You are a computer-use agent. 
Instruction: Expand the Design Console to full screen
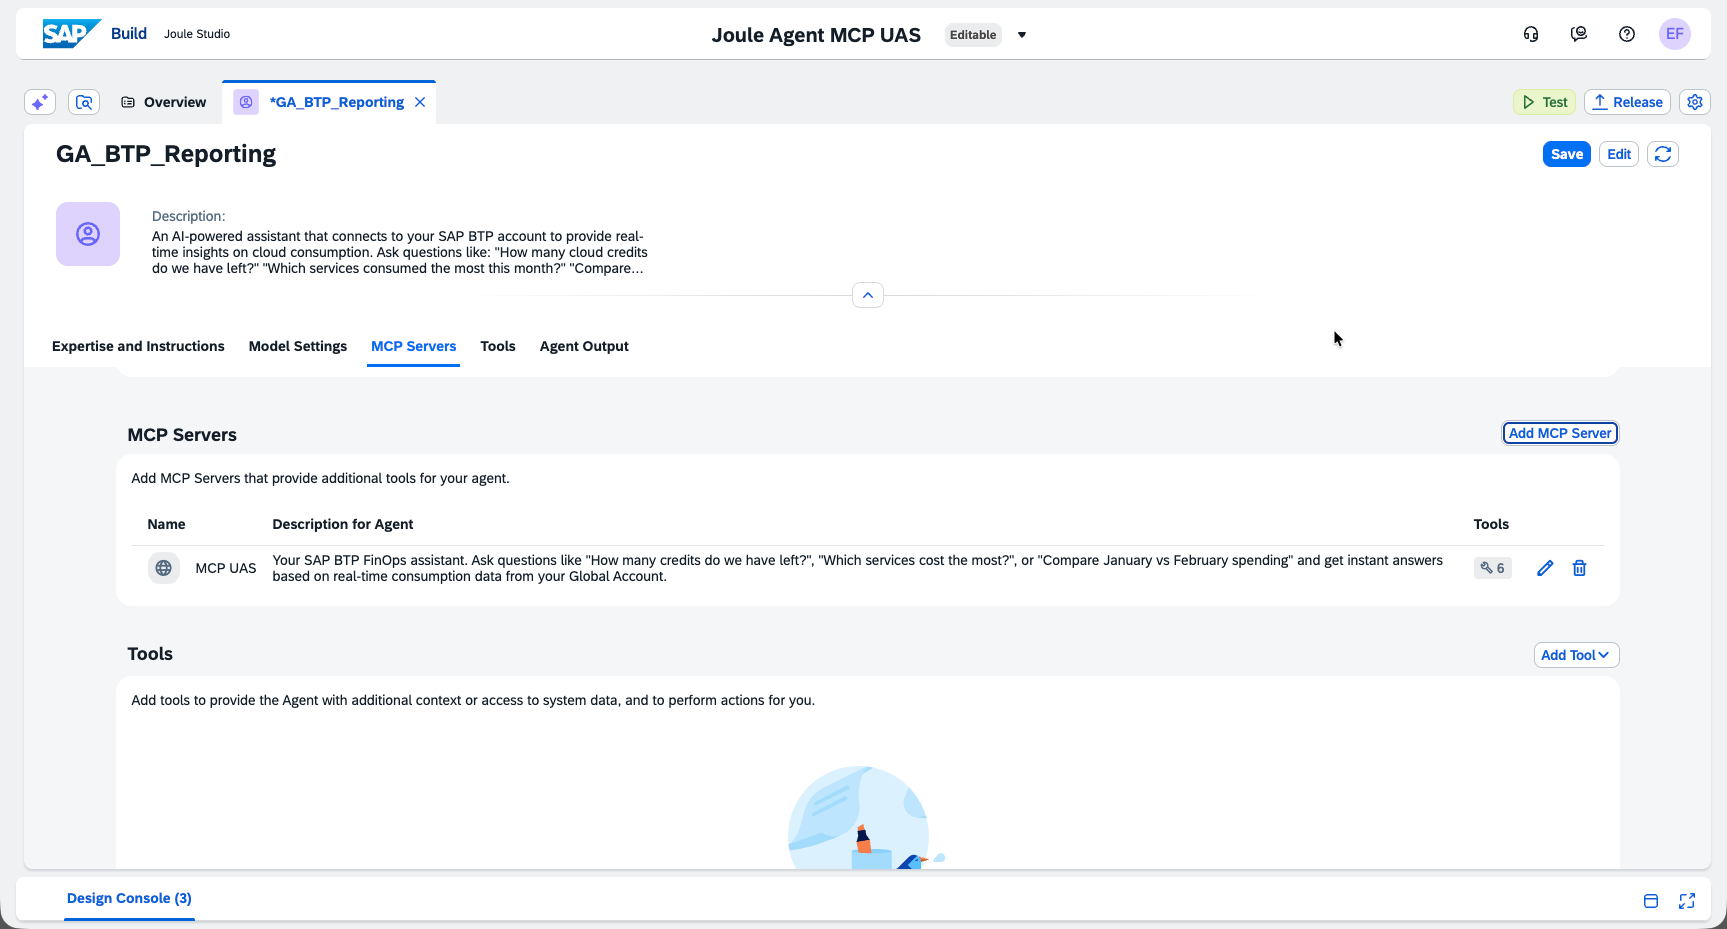(1687, 901)
